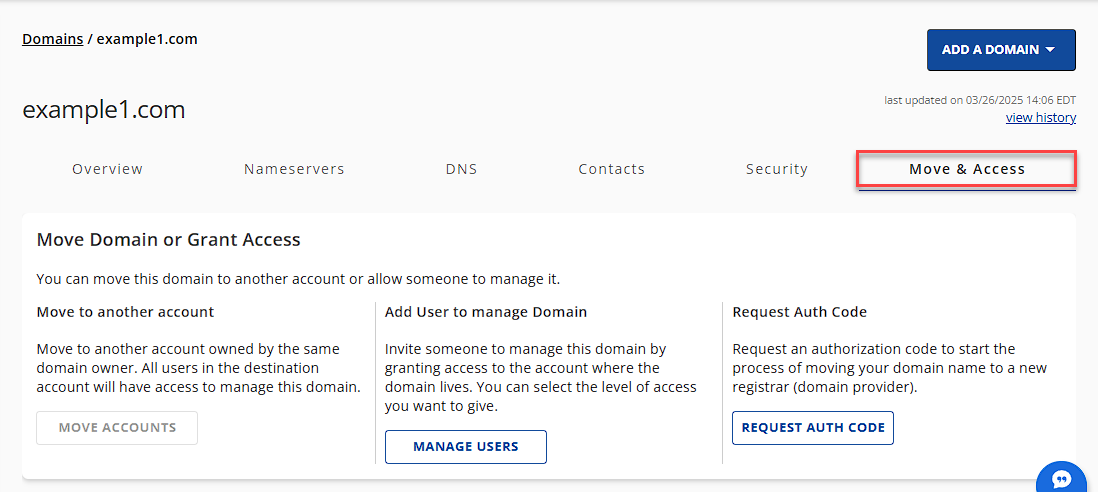Screen dimensions: 1098x492
Task: Click the example1.com page heading
Action: coord(104,110)
